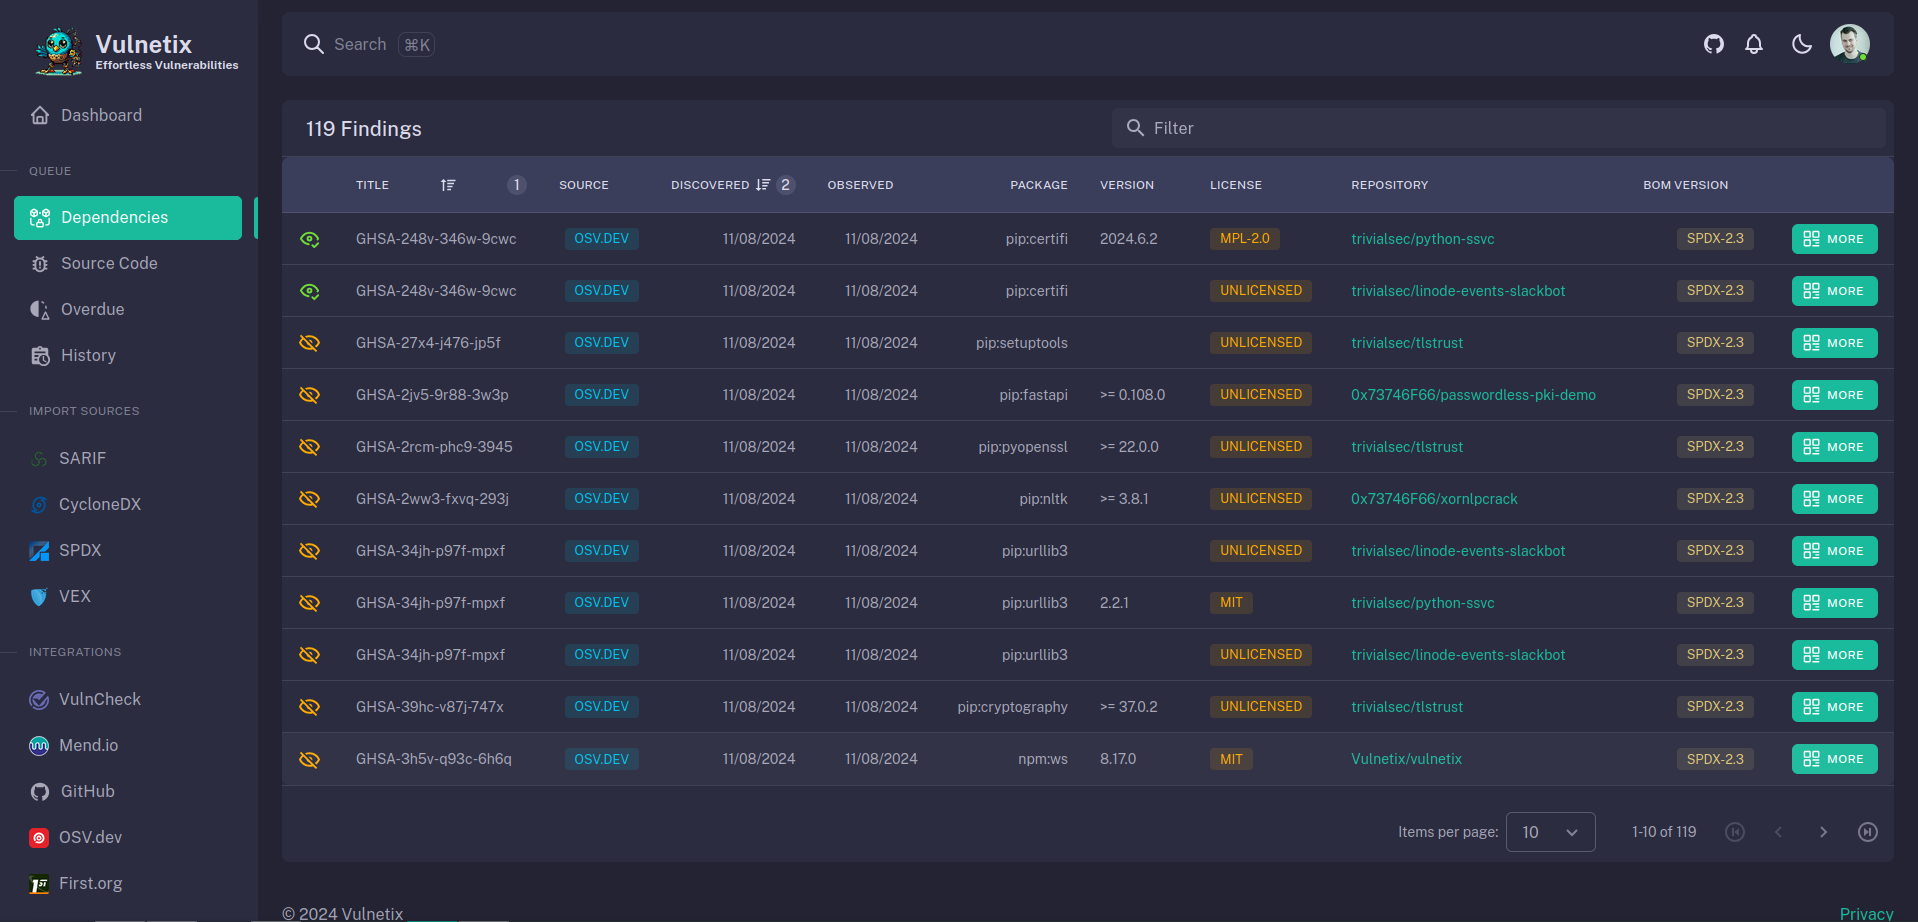Open the GitHub icon in top bar
The height and width of the screenshot is (922, 1918).
[1714, 44]
